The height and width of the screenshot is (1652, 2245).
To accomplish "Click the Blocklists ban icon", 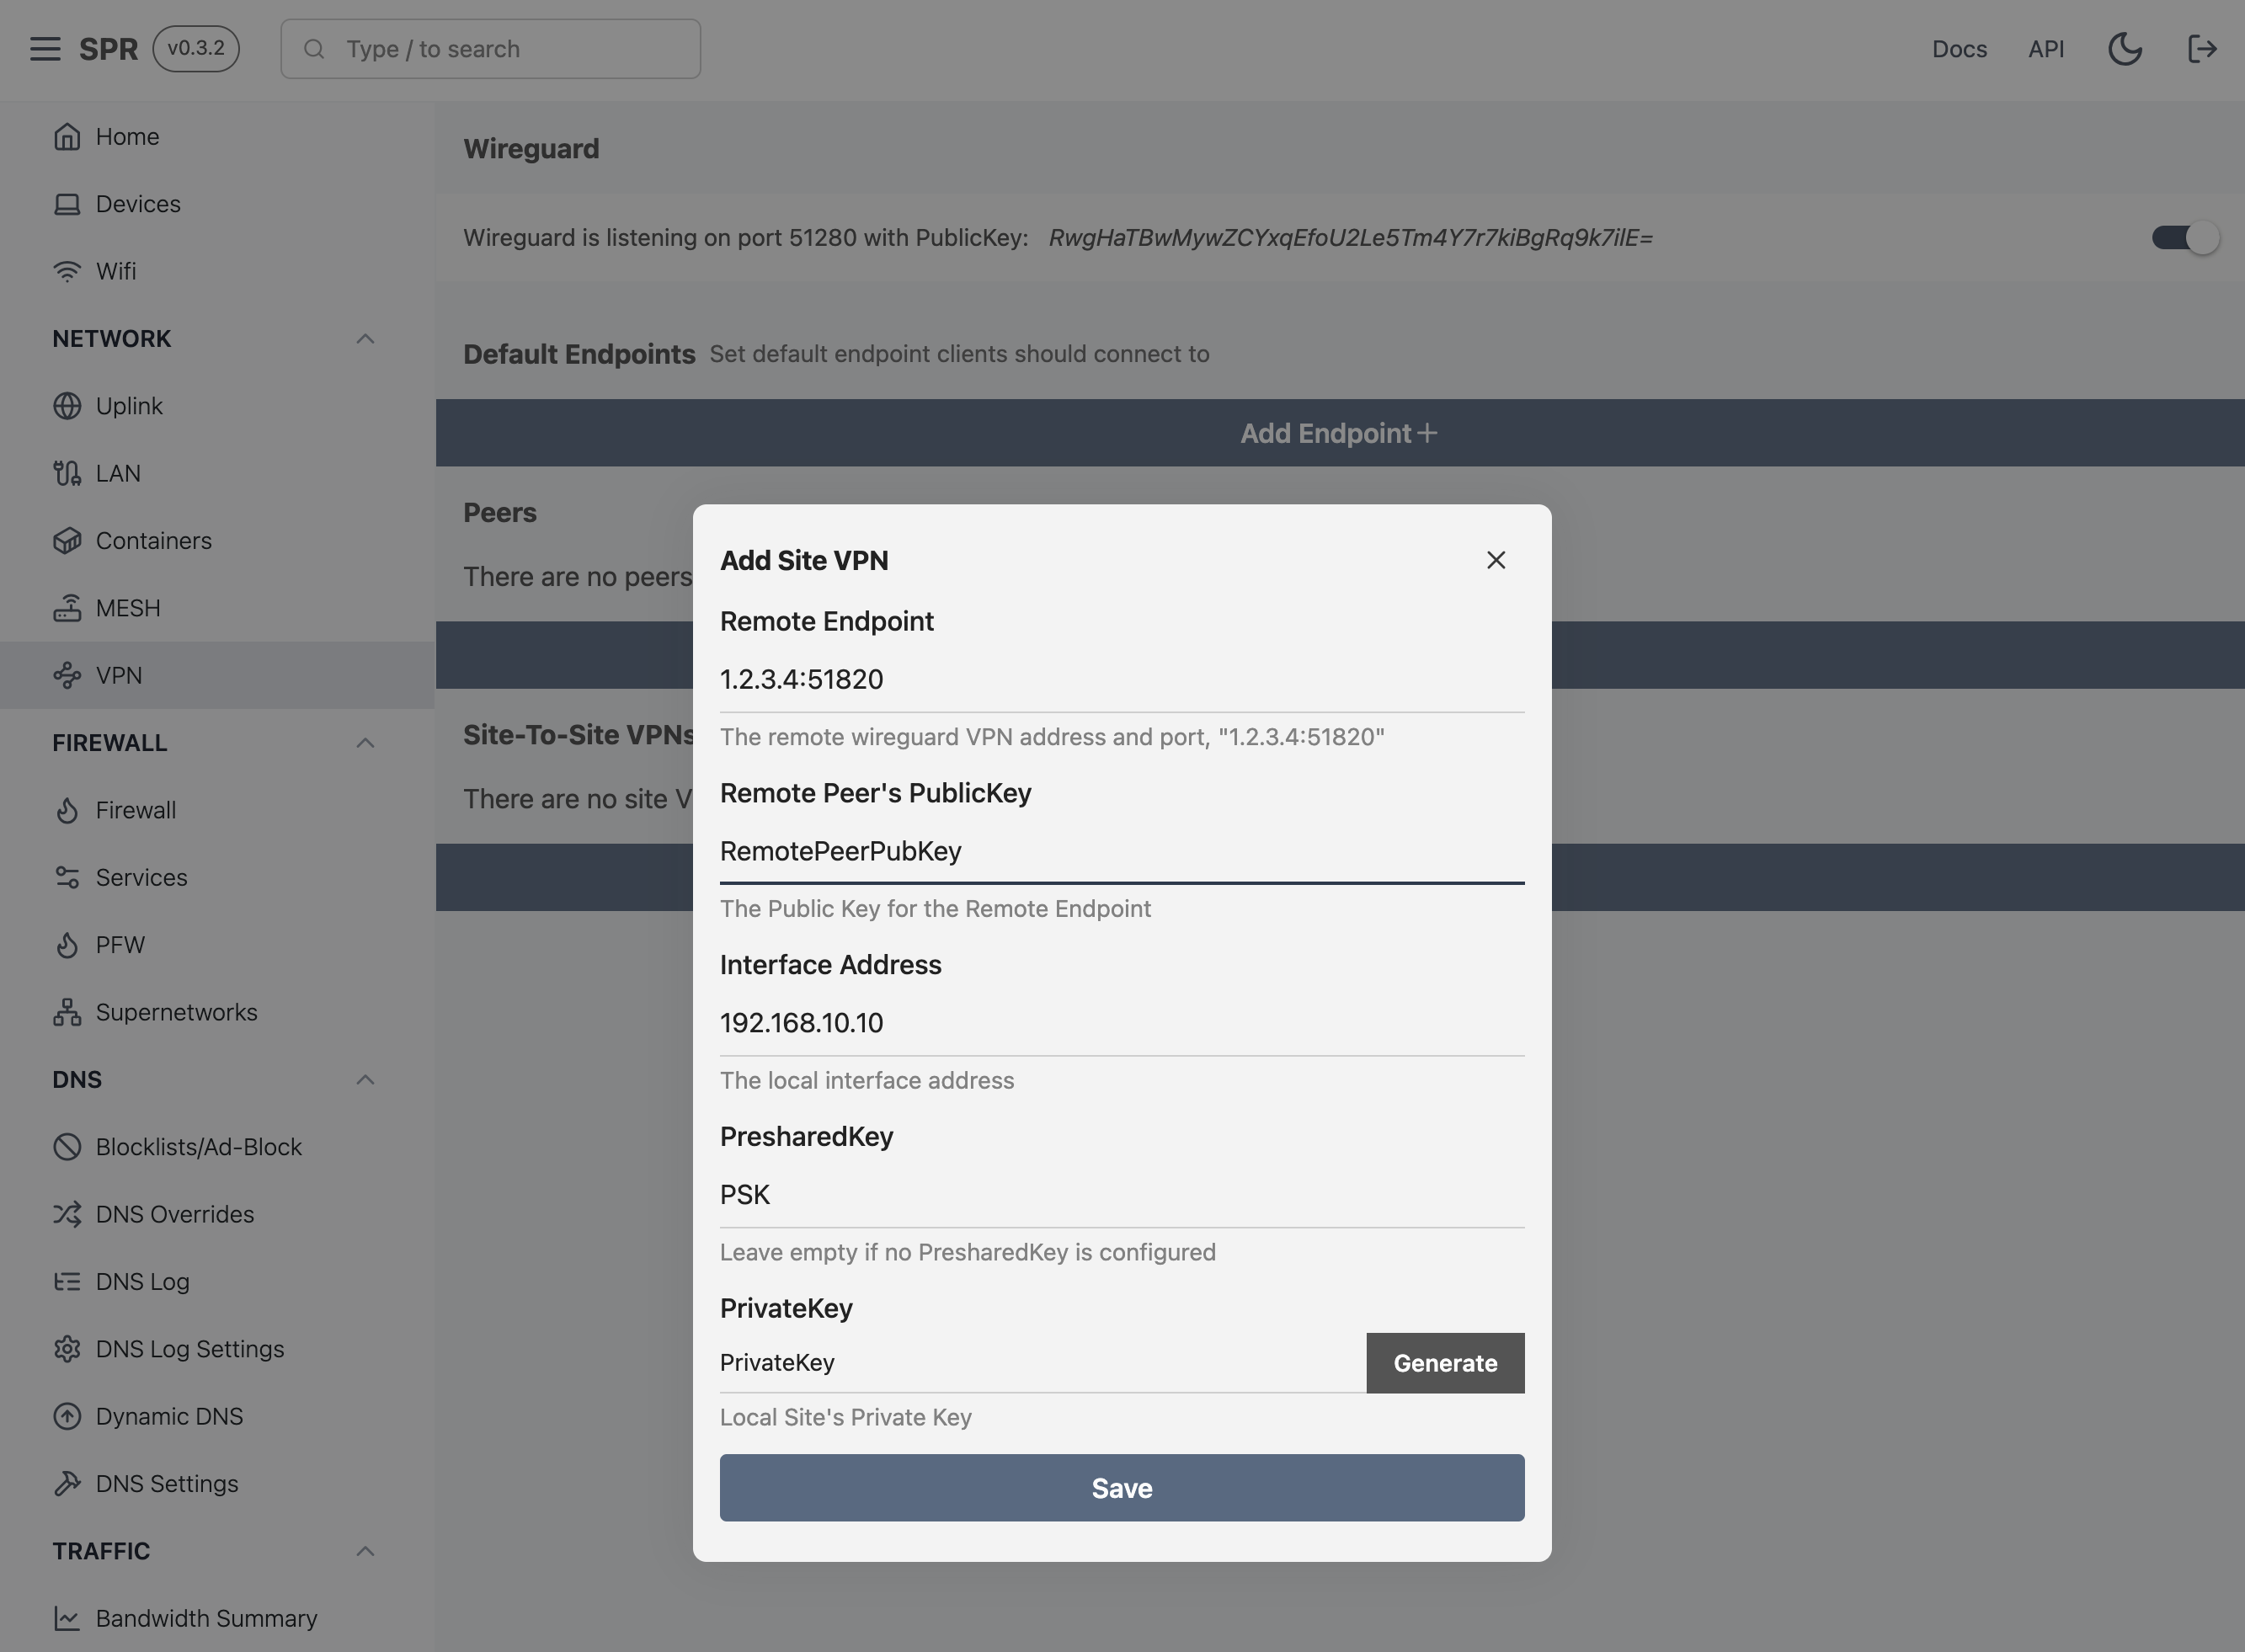I will click(67, 1147).
